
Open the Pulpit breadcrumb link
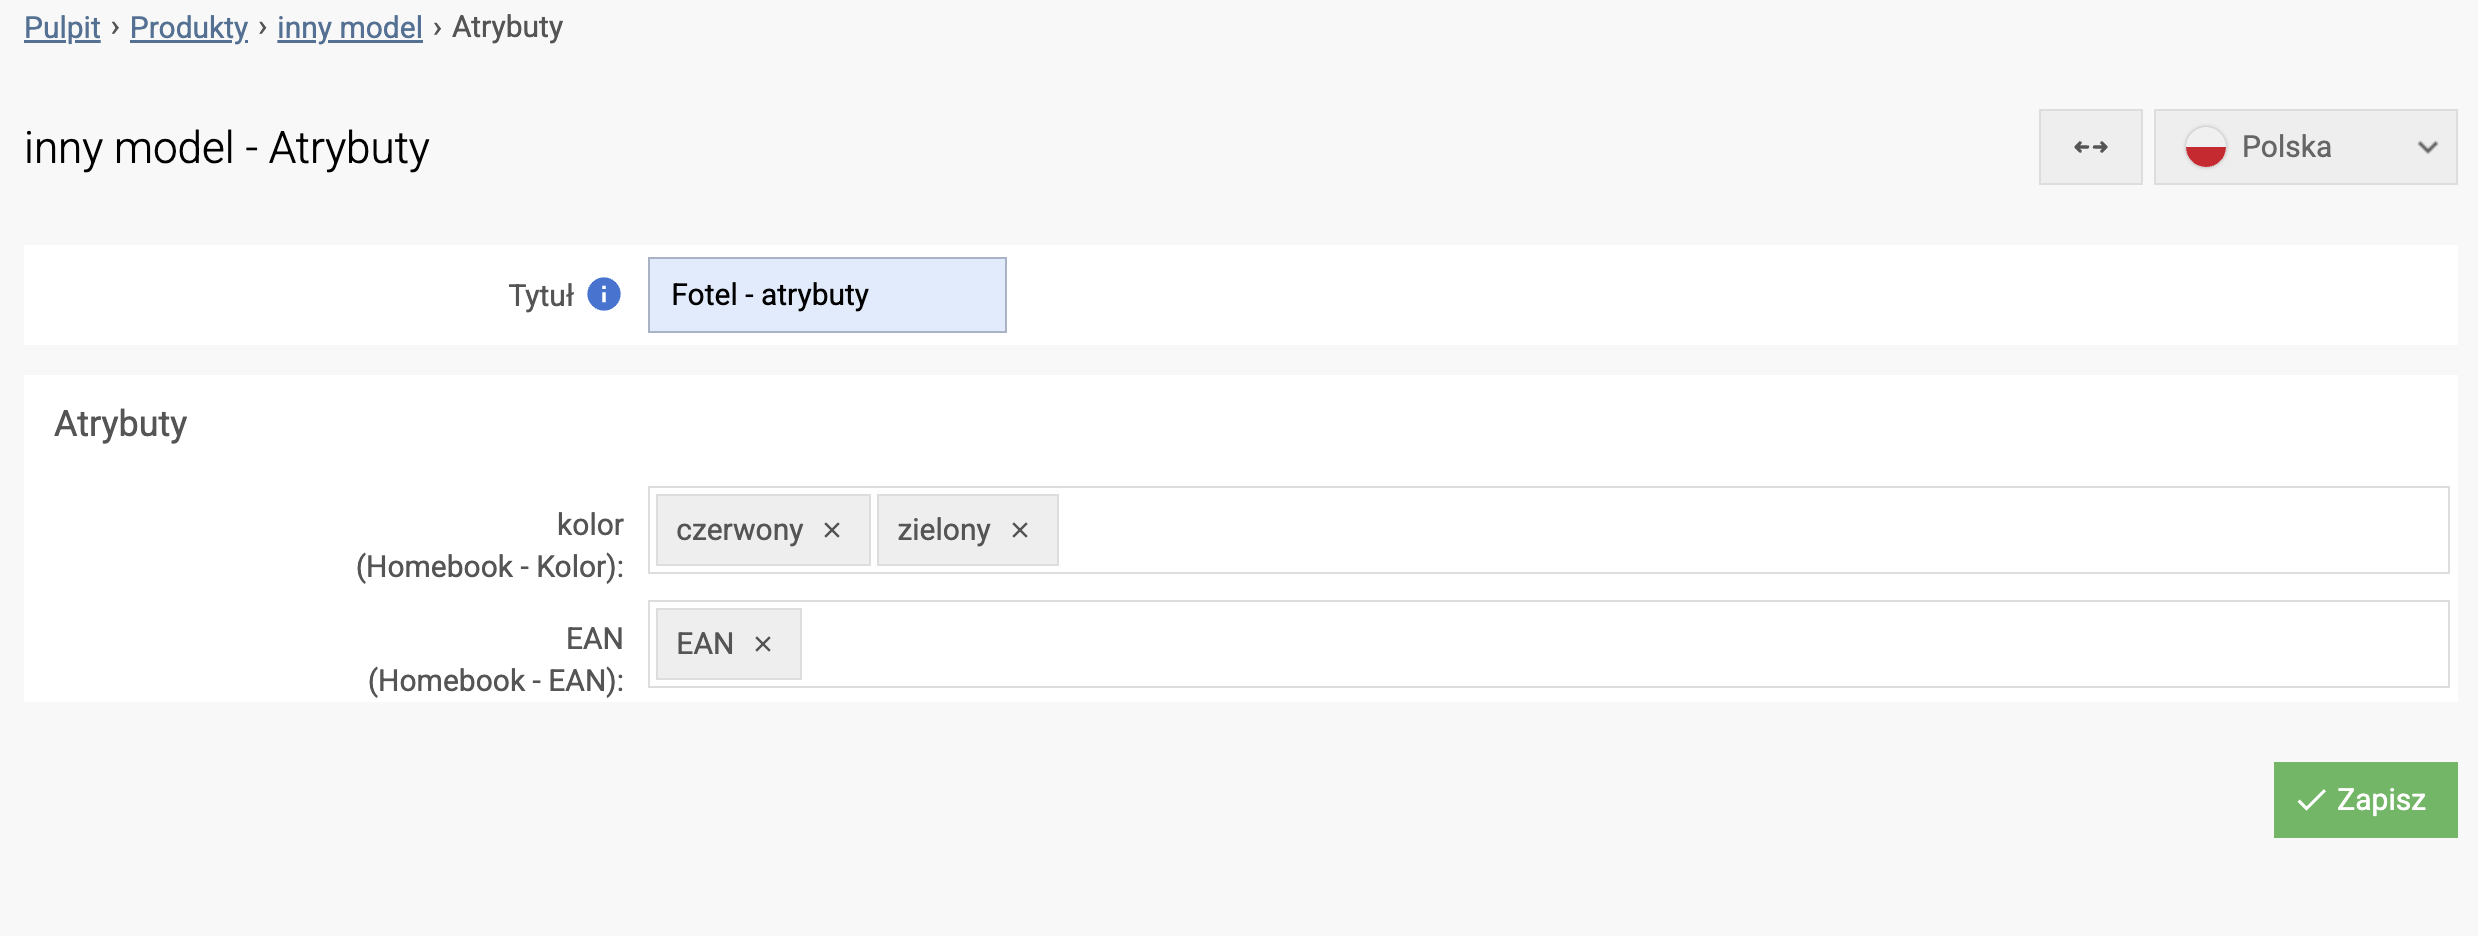(62, 27)
